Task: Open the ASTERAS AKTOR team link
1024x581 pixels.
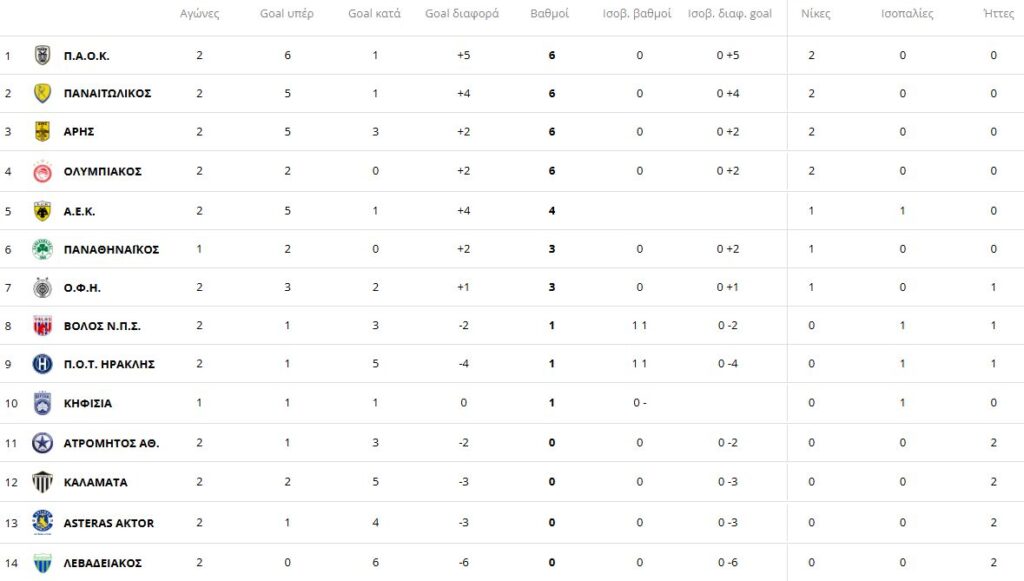Action: click(108, 523)
